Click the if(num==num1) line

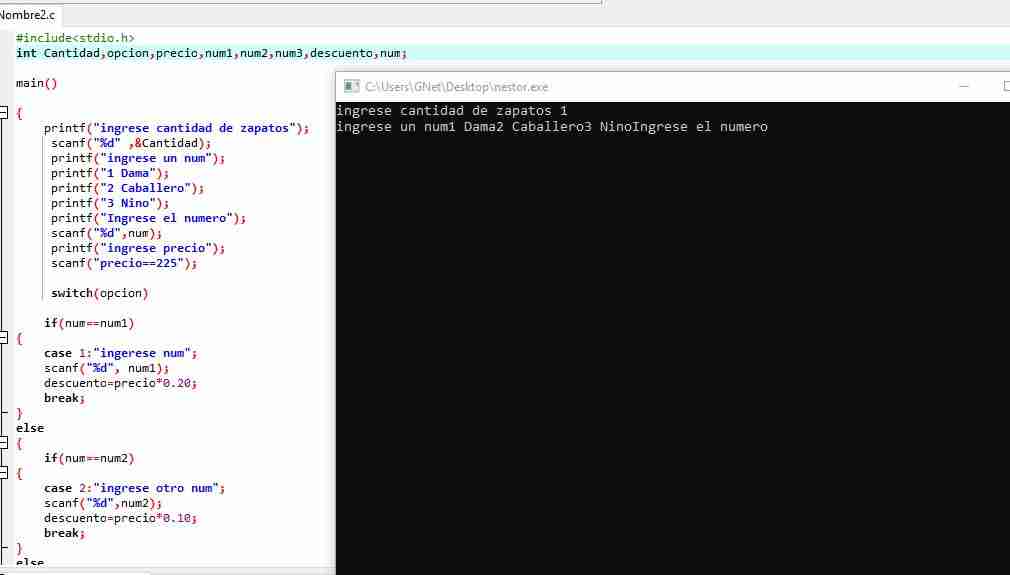(89, 323)
